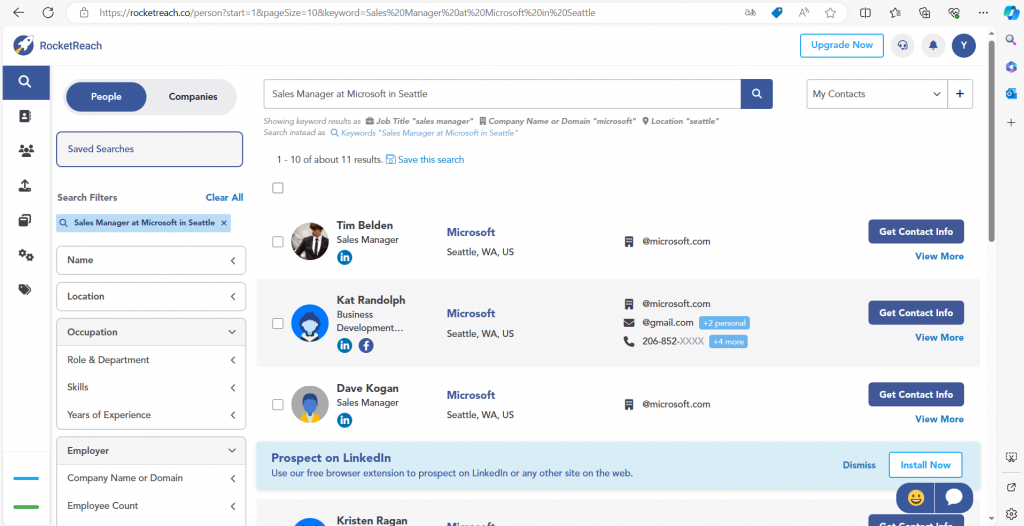
Task: Add page to favorites star
Action: (x=830, y=12)
